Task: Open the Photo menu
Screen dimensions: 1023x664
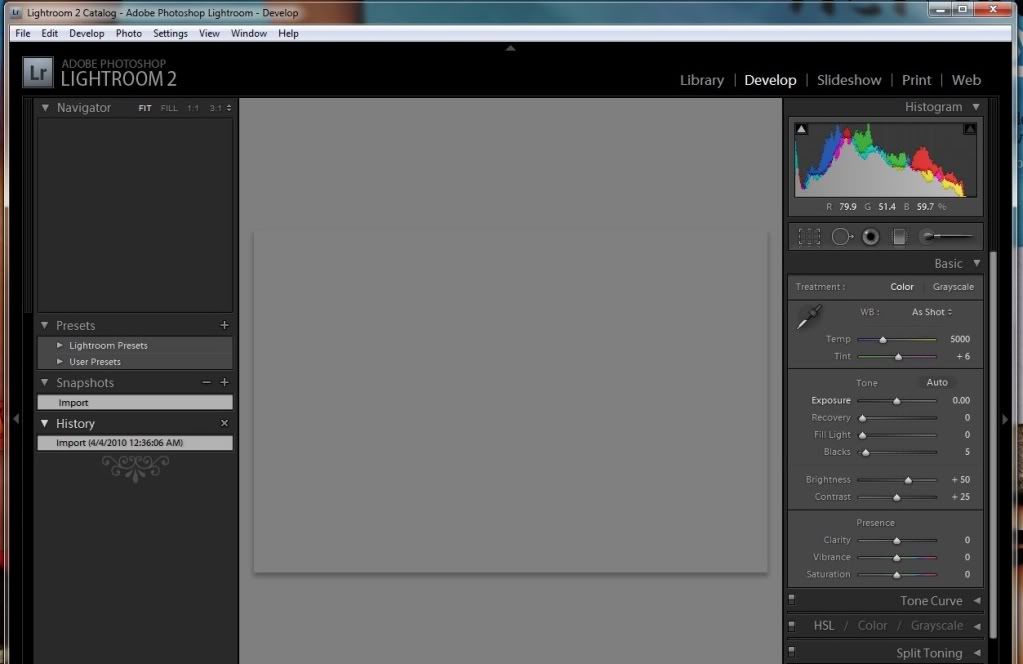Action: [129, 33]
